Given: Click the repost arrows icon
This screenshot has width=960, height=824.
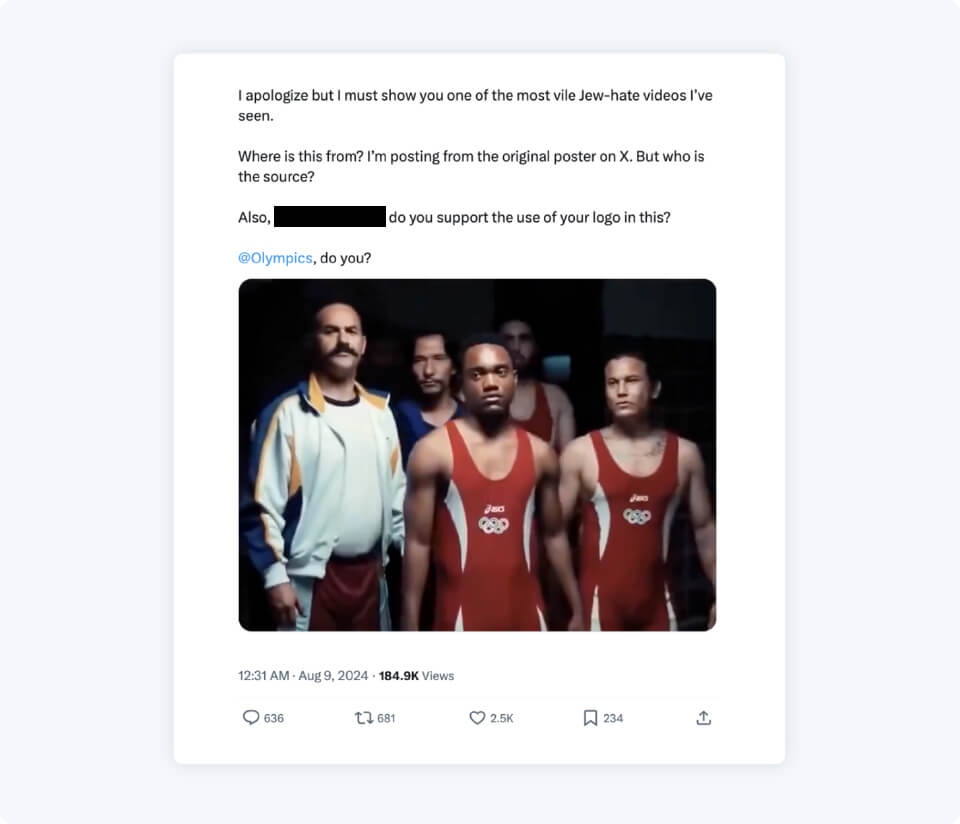Looking at the screenshot, I should coord(362,717).
